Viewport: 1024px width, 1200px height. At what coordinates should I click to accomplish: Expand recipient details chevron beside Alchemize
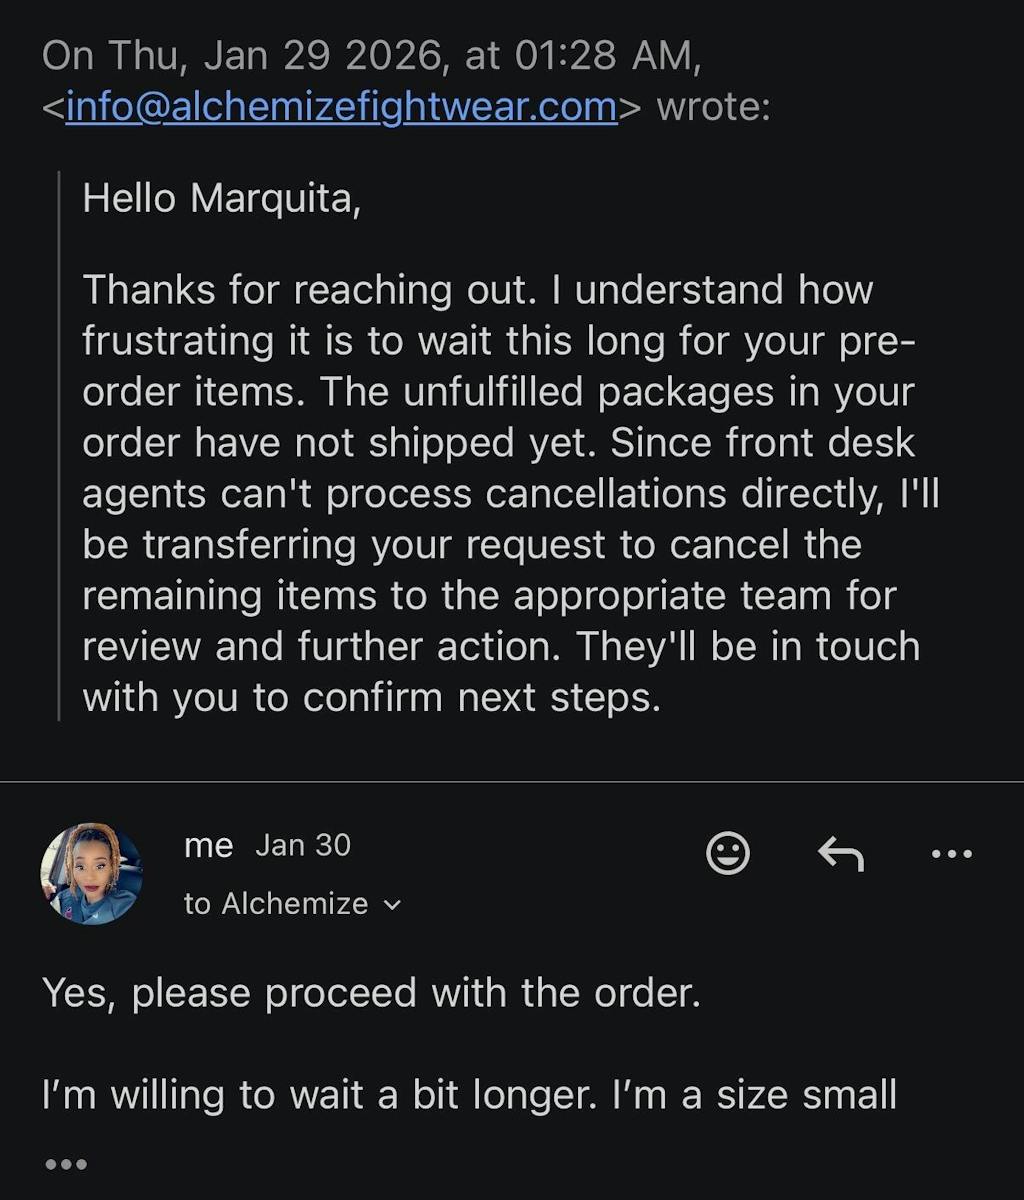(x=392, y=905)
